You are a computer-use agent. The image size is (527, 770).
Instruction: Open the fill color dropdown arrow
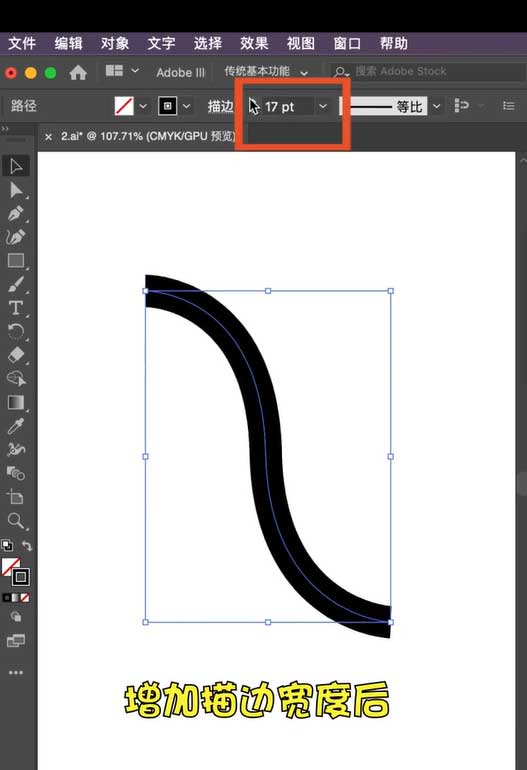tap(143, 106)
